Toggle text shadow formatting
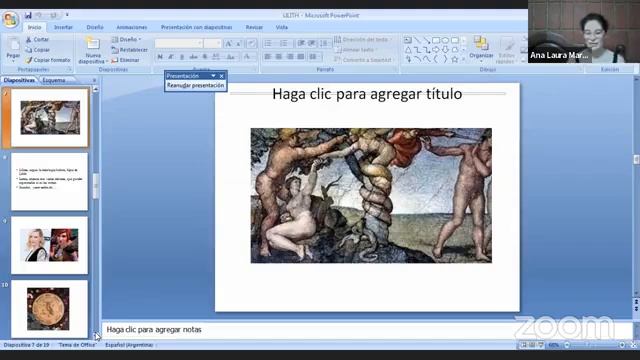 [205, 57]
